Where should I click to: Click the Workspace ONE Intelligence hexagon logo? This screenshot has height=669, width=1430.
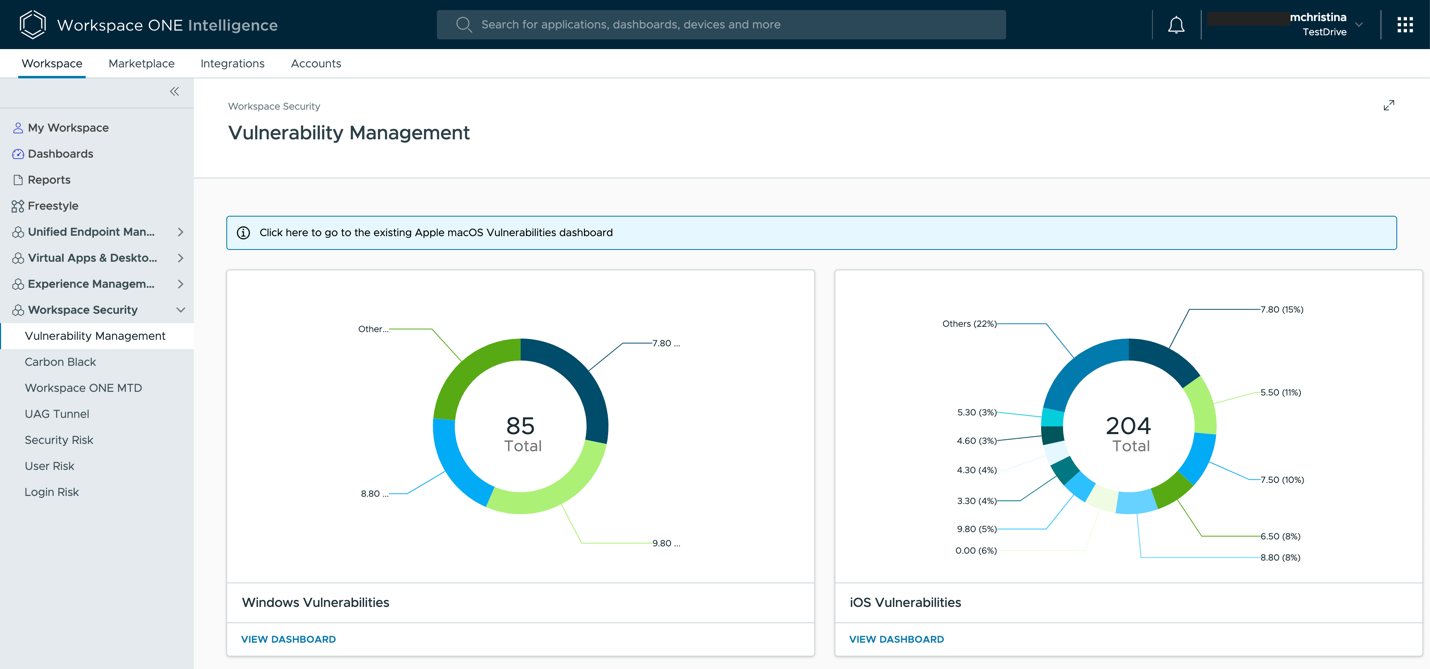click(x=32, y=25)
